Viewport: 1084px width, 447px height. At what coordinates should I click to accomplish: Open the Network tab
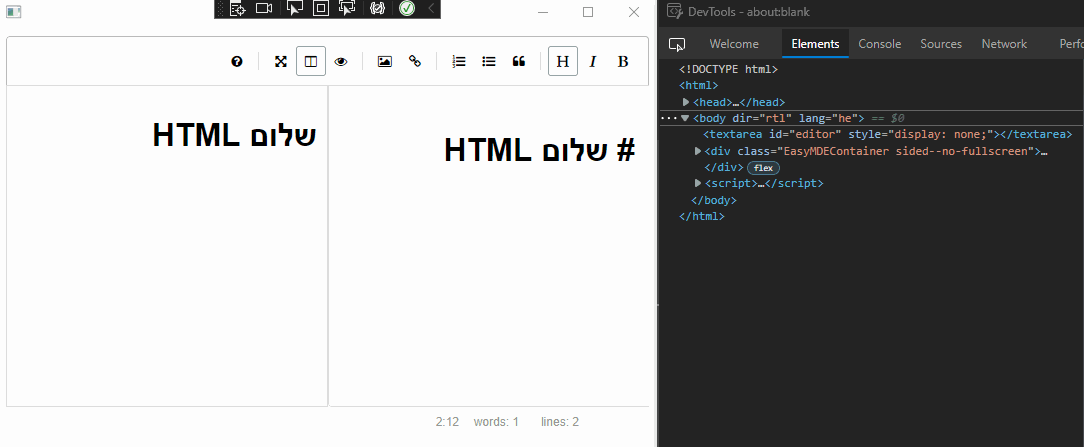(x=1004, y=44)
